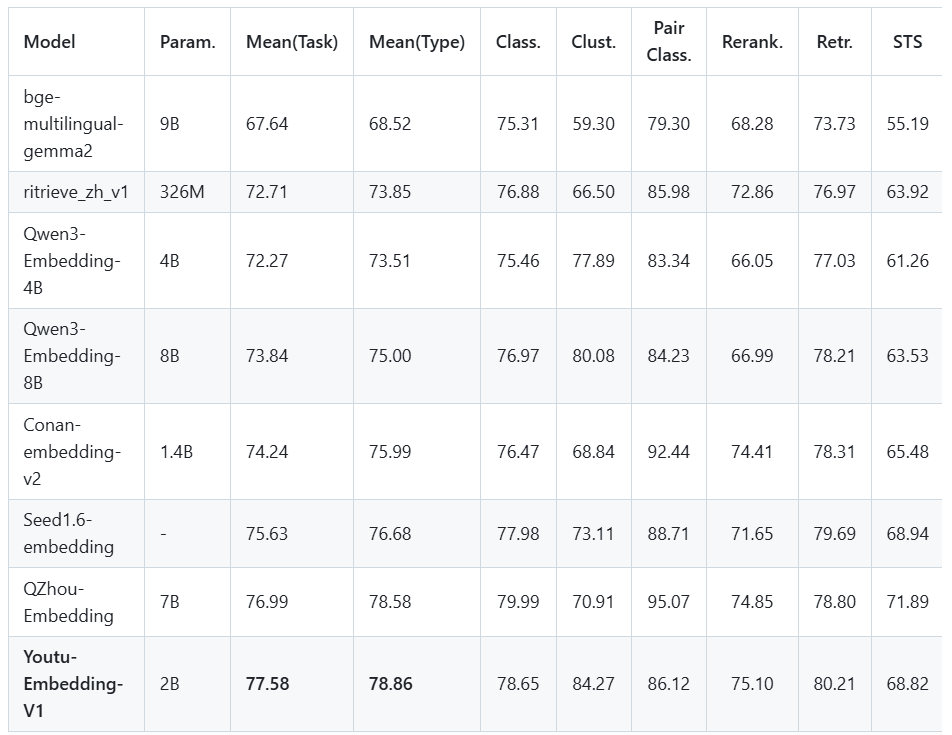Select the ritrieve_zh_v1 model cell
952x735 pixels.
[76, 192]
